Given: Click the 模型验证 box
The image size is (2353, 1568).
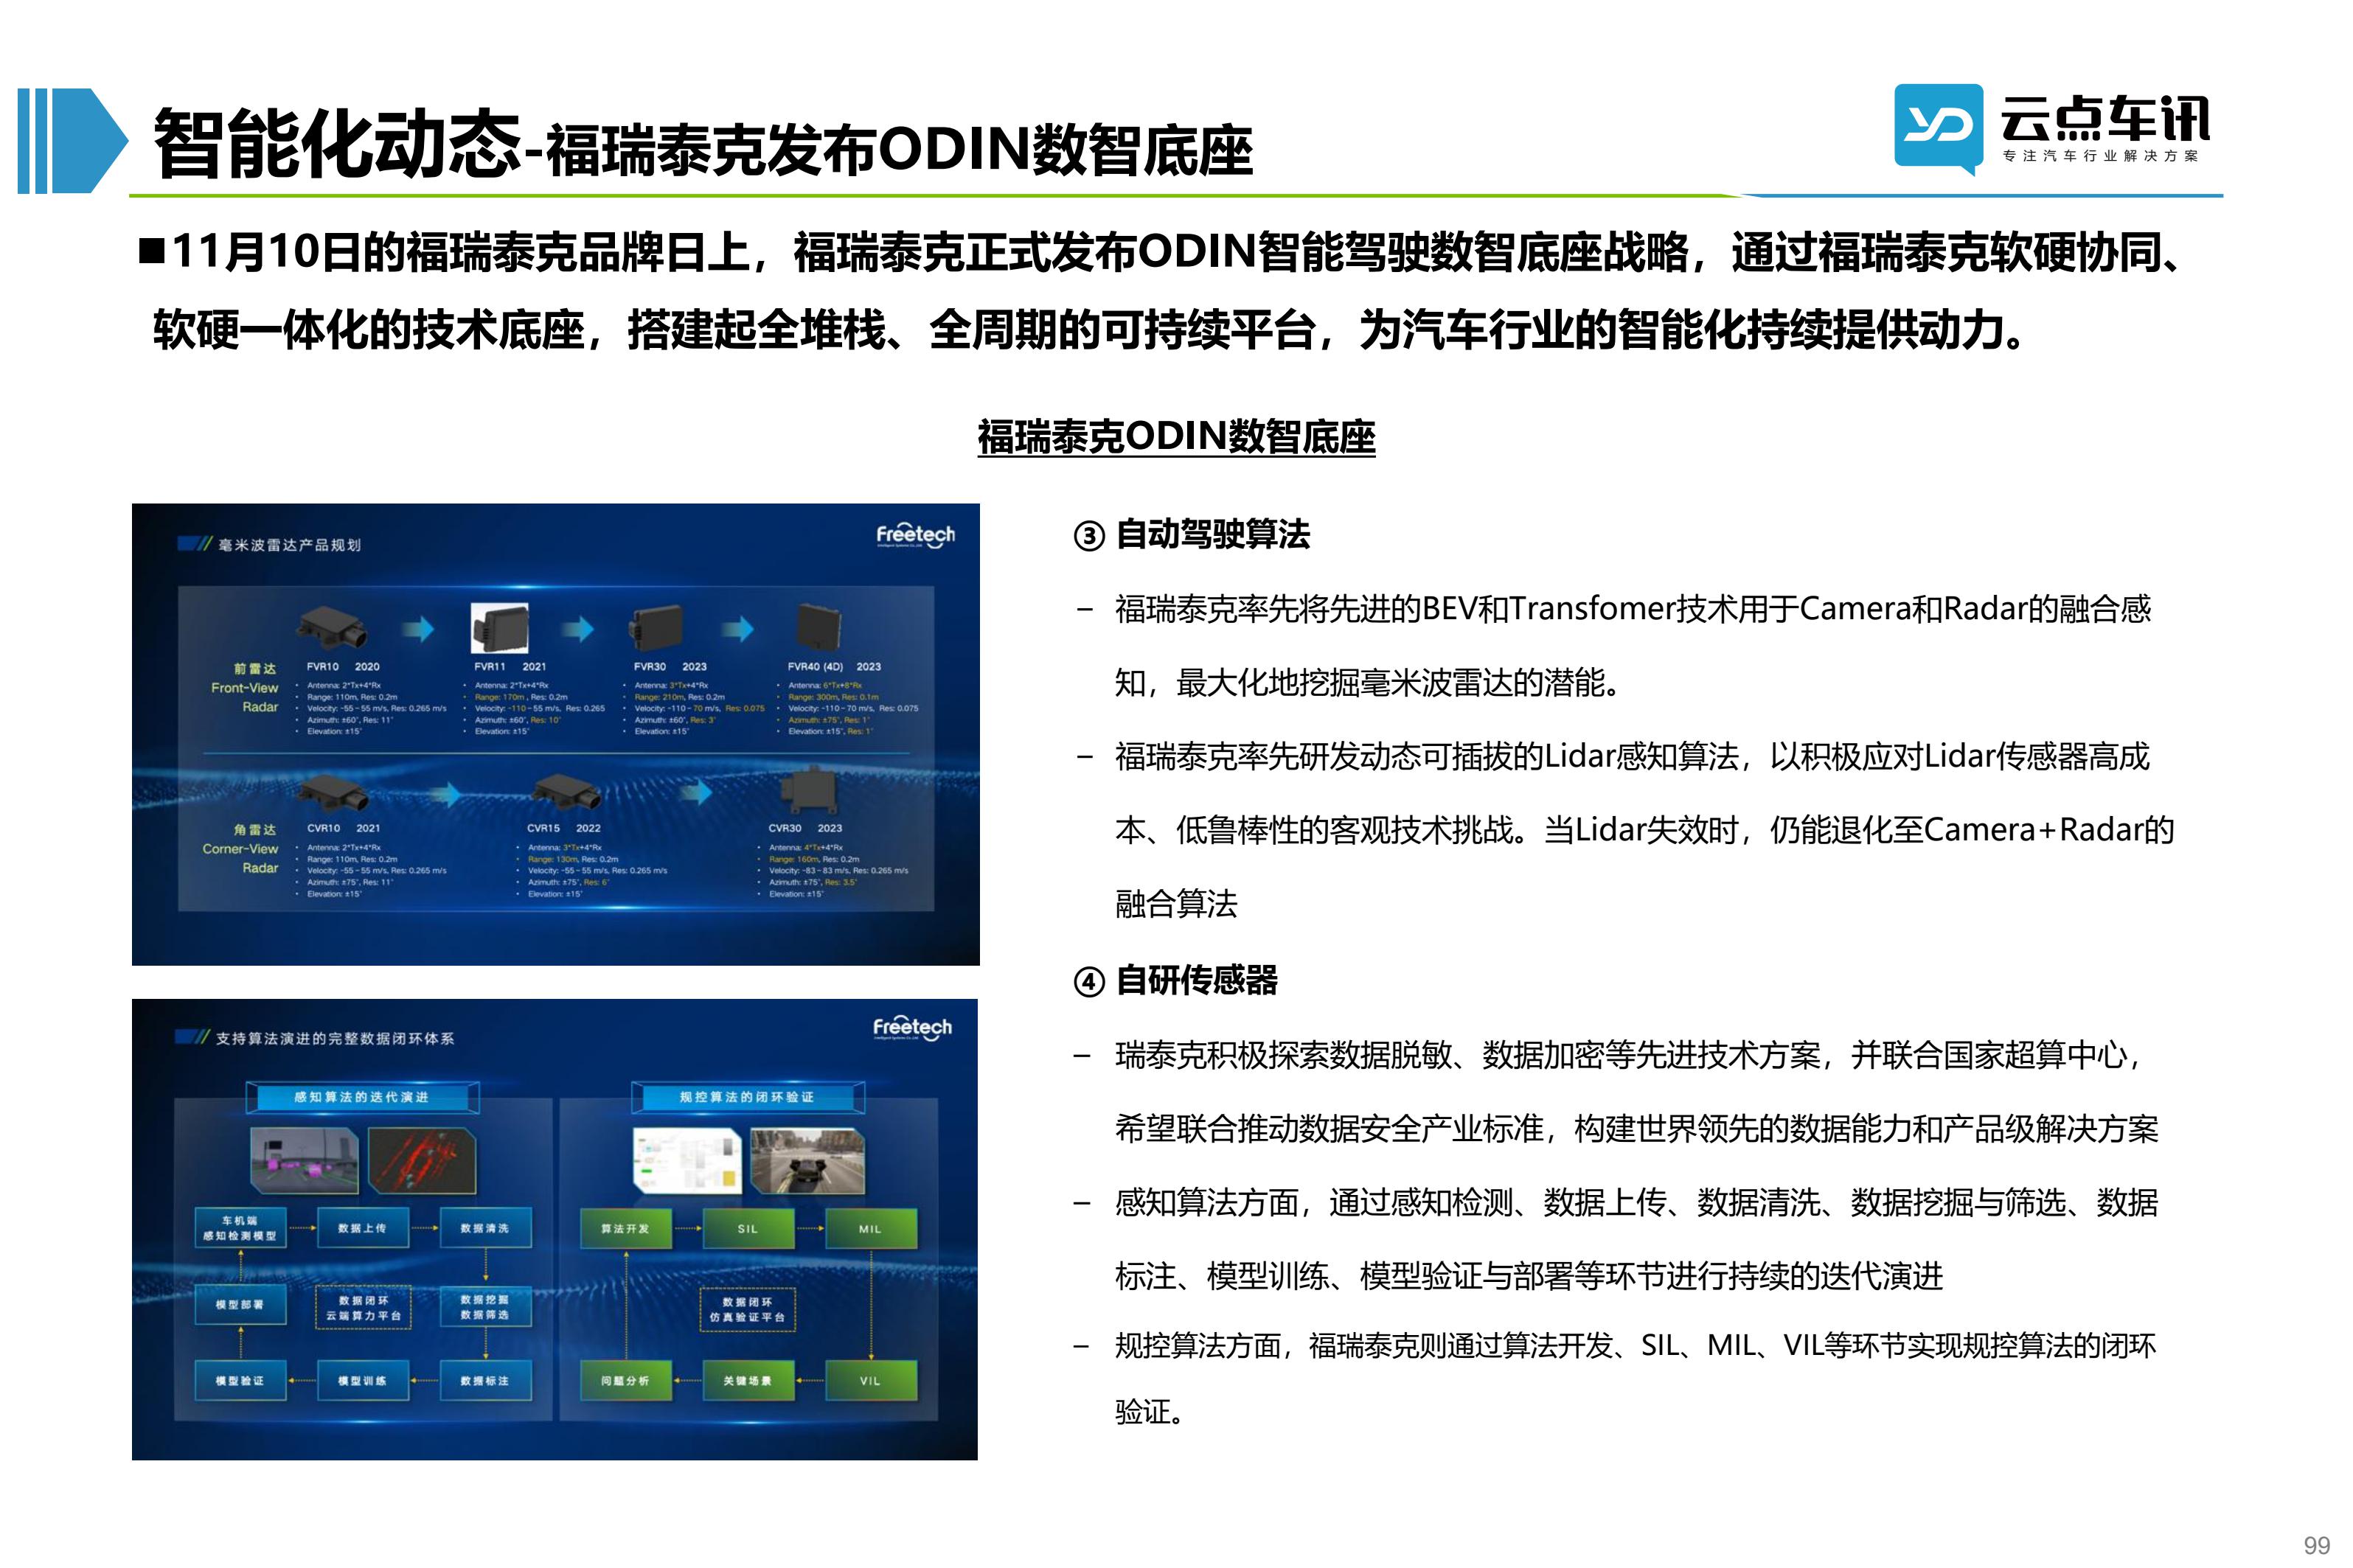Looking at the screenshot, I should coord(240,1381).
